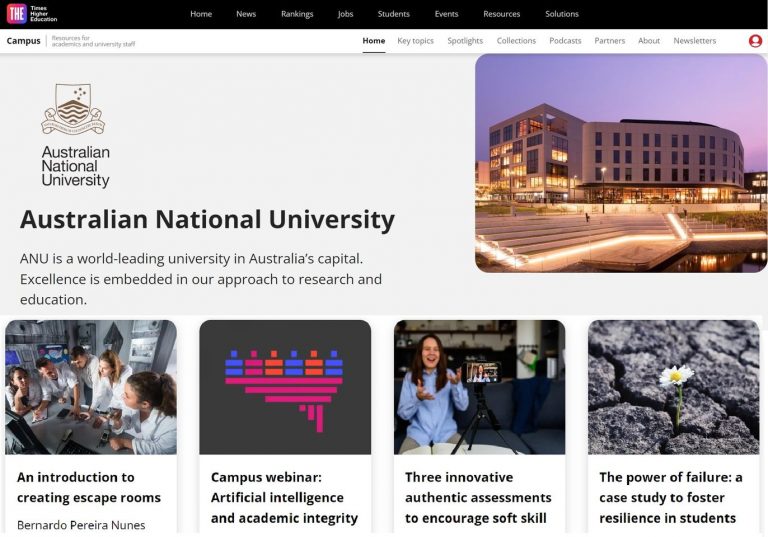Open the woman filming herself thumbnail
The height and width of the screenshot is (537, 768).
(x=480, y=387)
